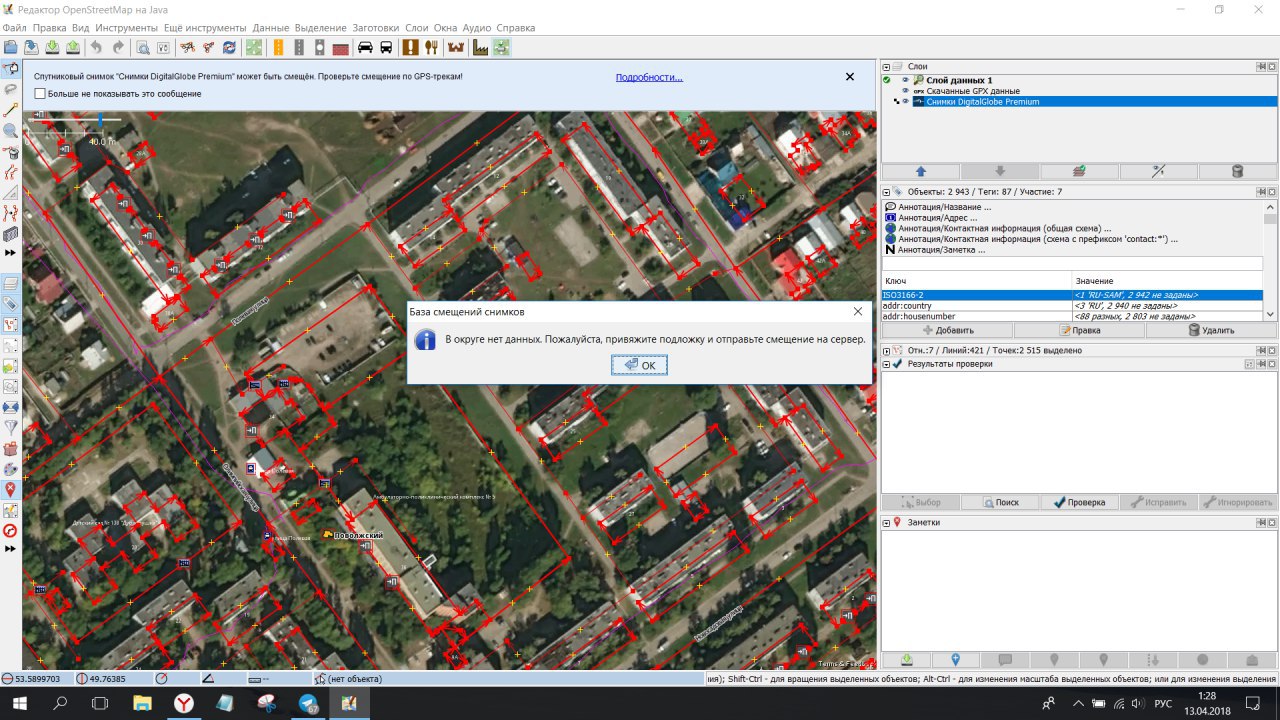Select the castle preset icon

456,47
